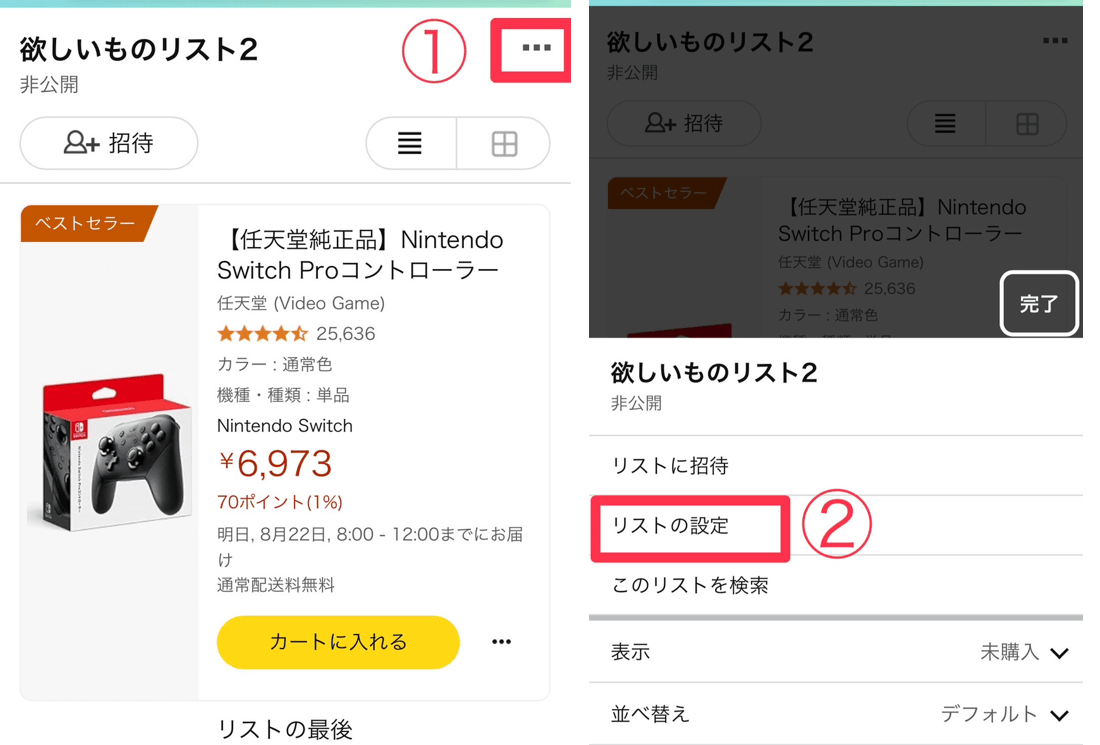Open item options dots beside cart button

502,642
